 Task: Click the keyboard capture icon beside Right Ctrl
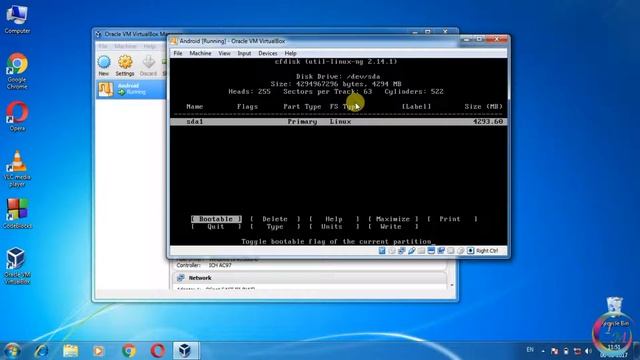pos(470,251)
